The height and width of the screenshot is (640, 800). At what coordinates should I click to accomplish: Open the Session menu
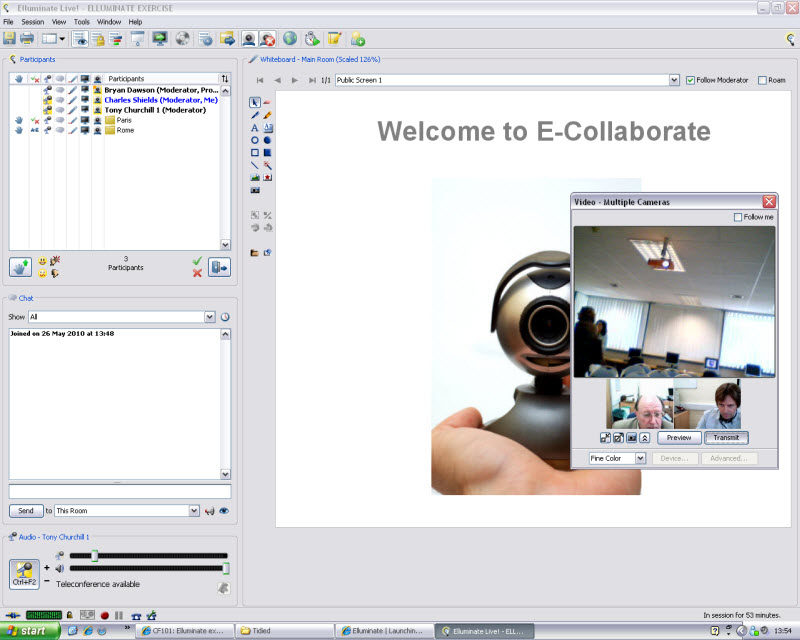[x=33, y=21]
